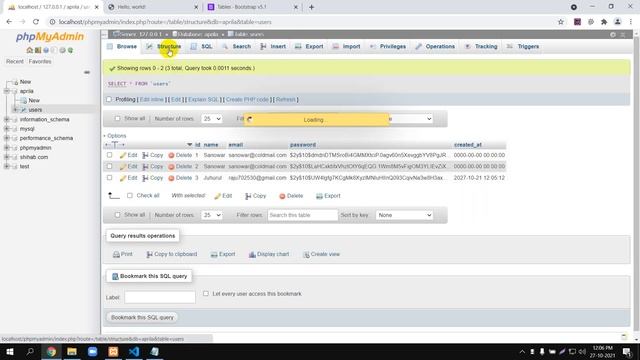Open lower Number of rows dropdown
The width and height of the screenshot is (640, 360).
click(x=211, y=215)
